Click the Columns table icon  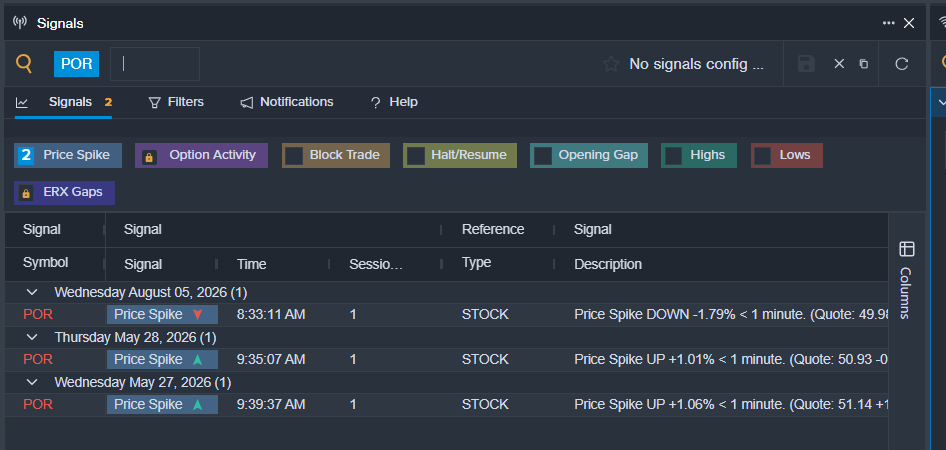point(907,249)
